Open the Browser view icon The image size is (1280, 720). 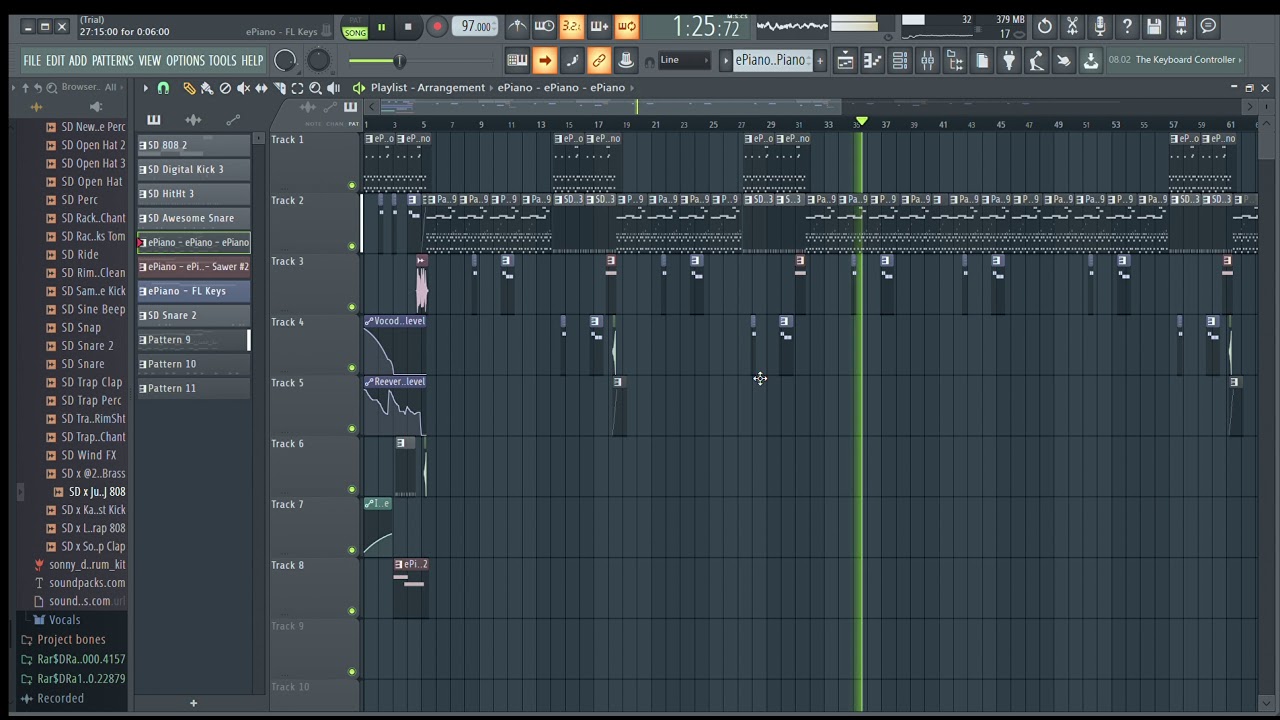954,61
